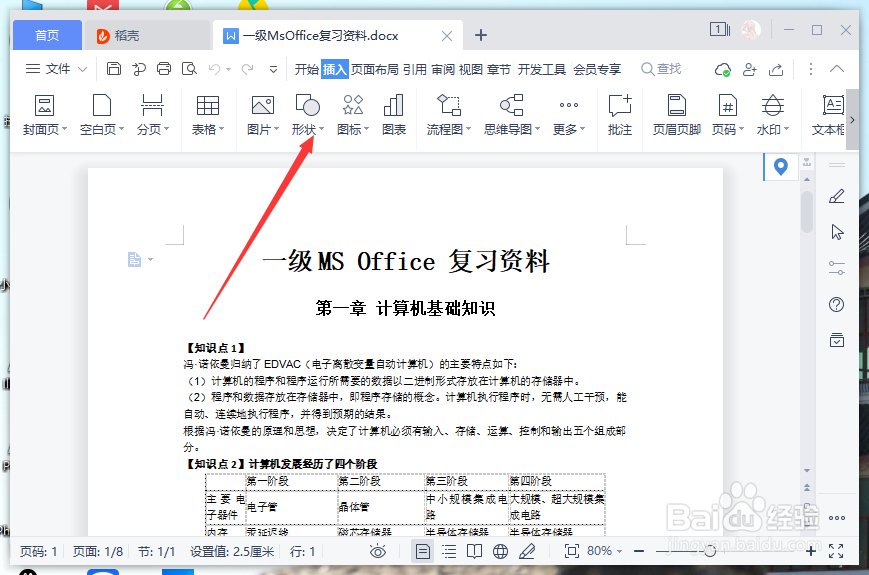The width and height of the screenshot is (869, 575).
Task: Insert a Flowchart (流程图)
Action: [449, 115]
